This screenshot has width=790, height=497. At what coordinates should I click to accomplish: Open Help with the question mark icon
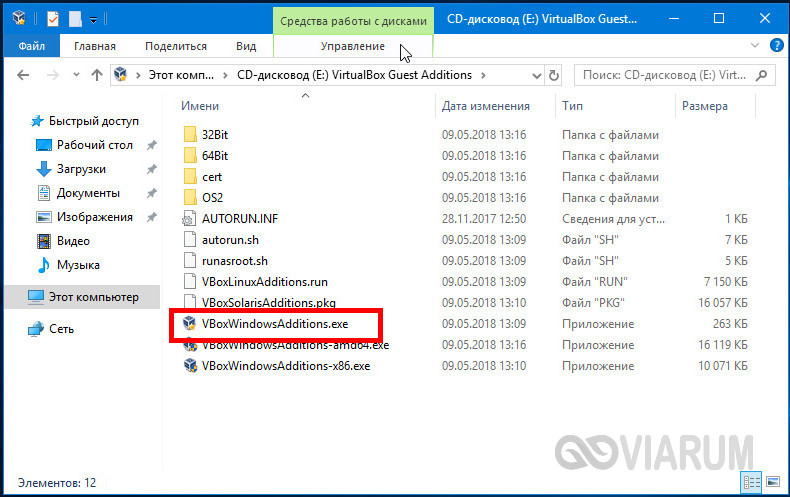pos(776,45)
